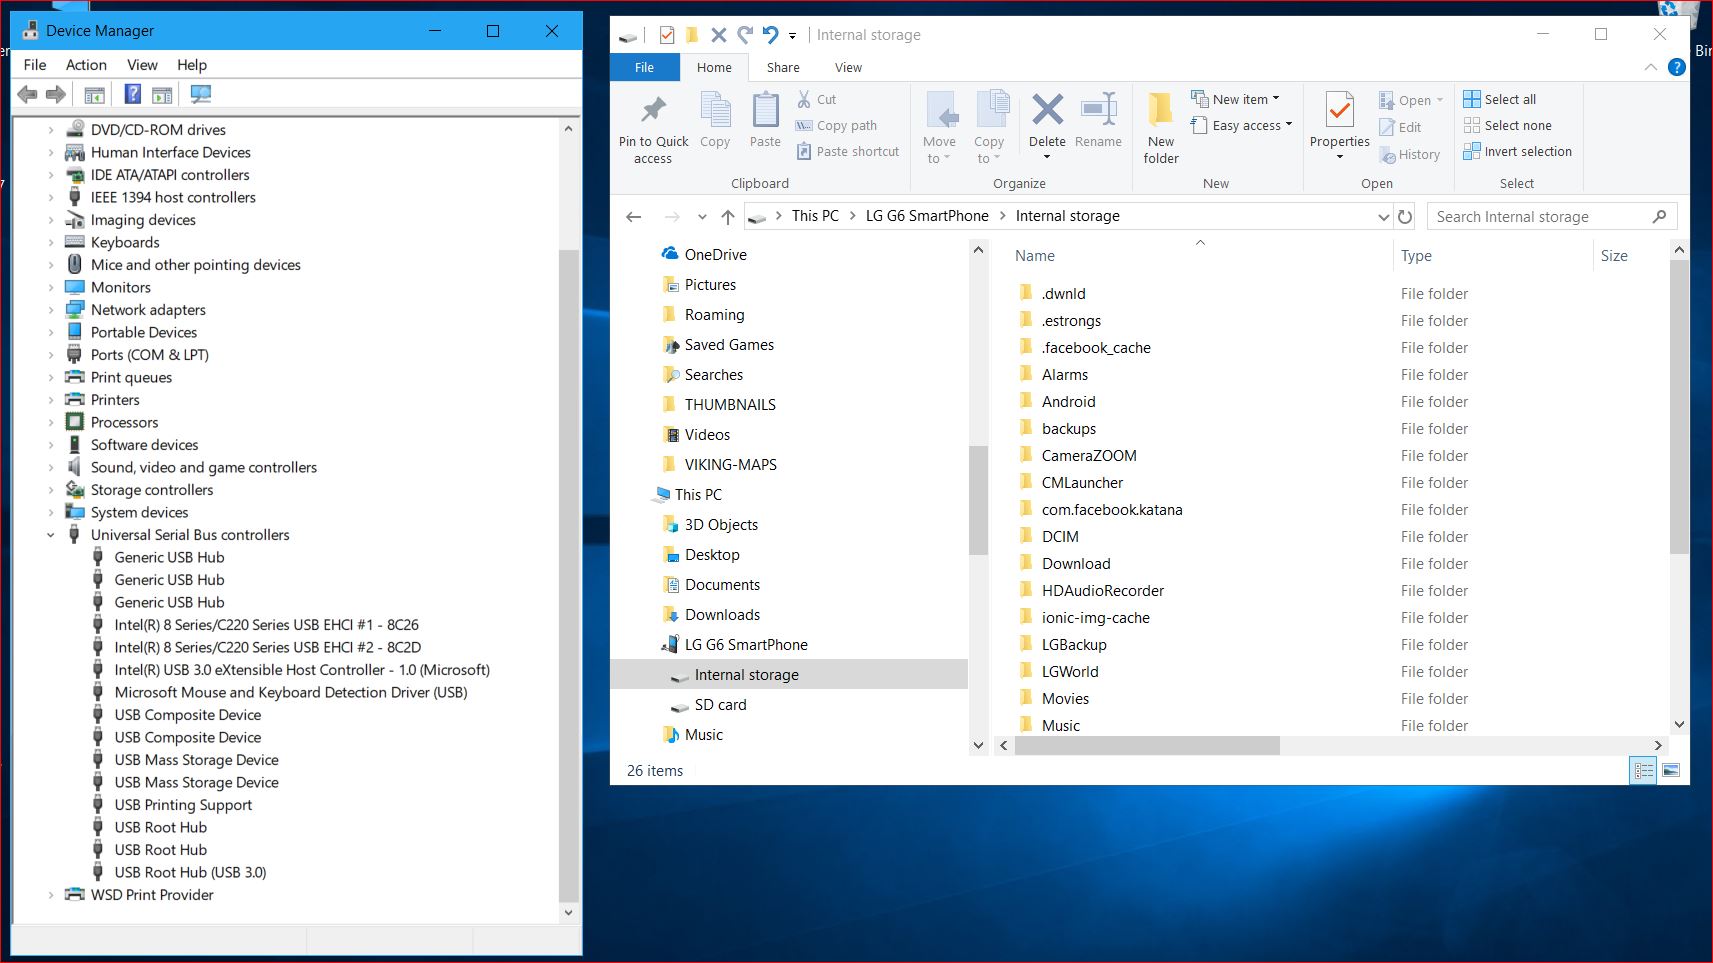Click the Delete red X icon
The image size is (1713, 963).
click(x=1047, y=109)
